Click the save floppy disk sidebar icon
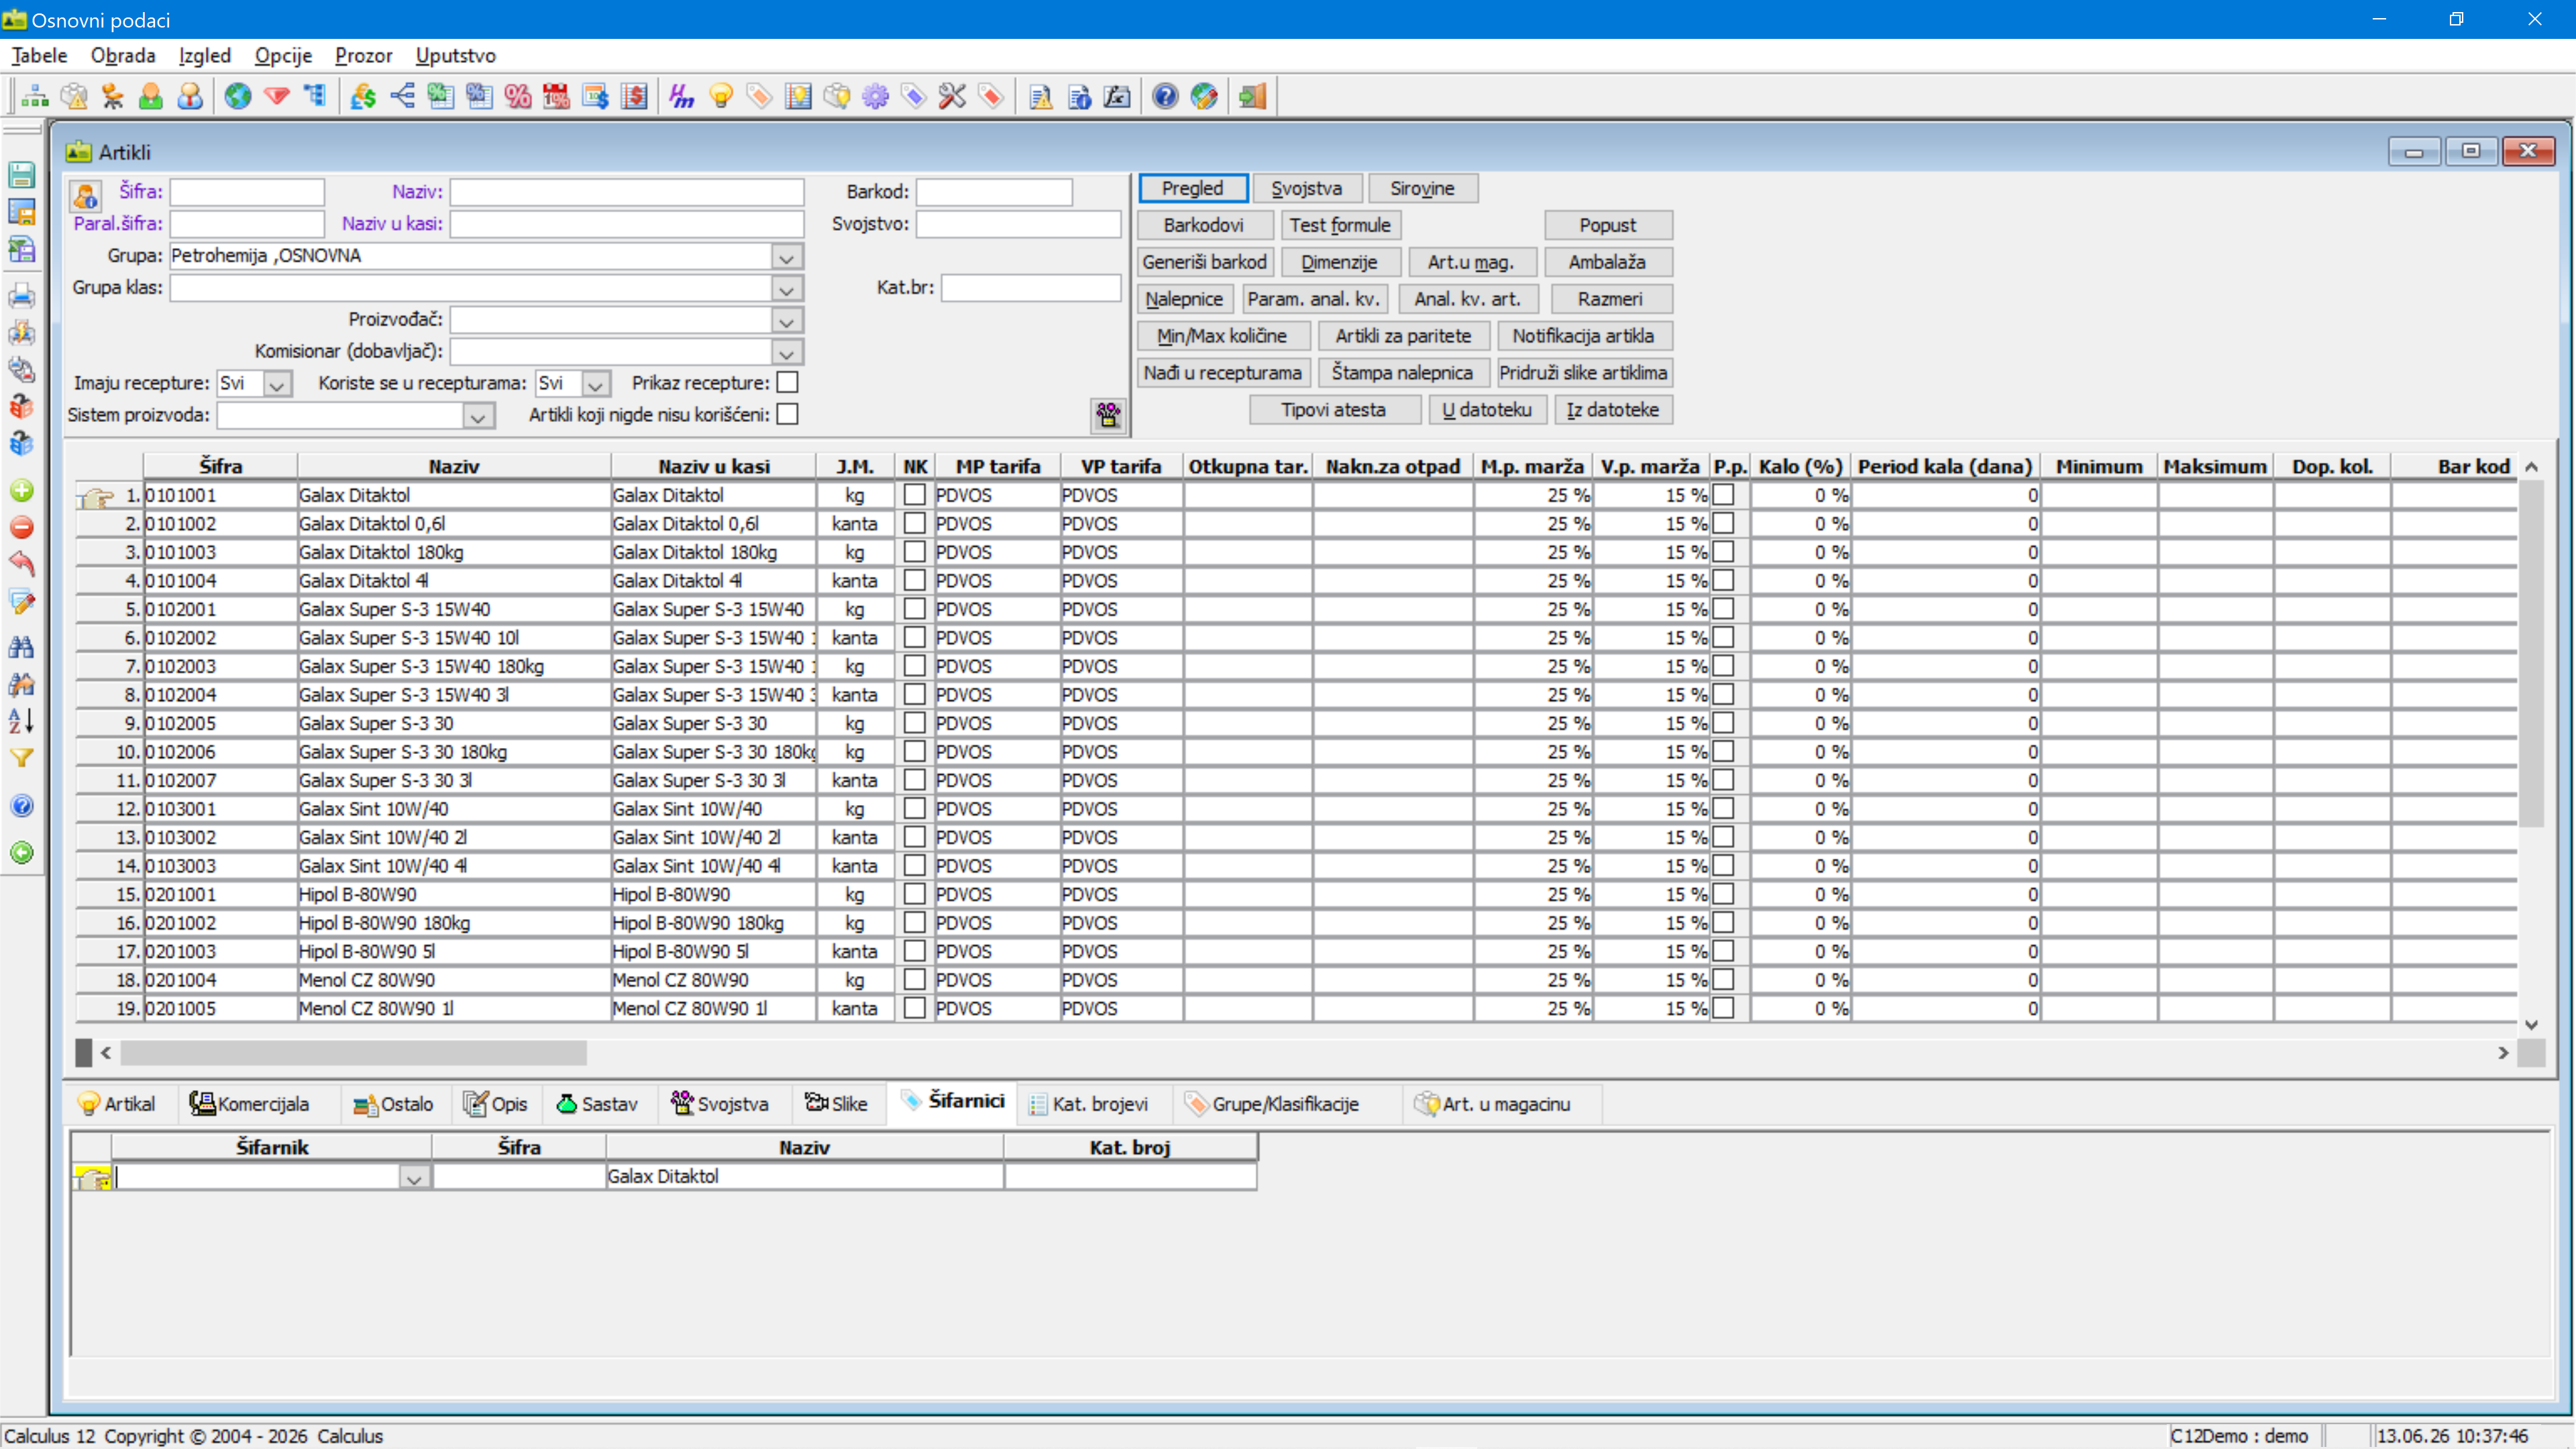Viewport: 2576px width, 1449px height. coord(22,175)
